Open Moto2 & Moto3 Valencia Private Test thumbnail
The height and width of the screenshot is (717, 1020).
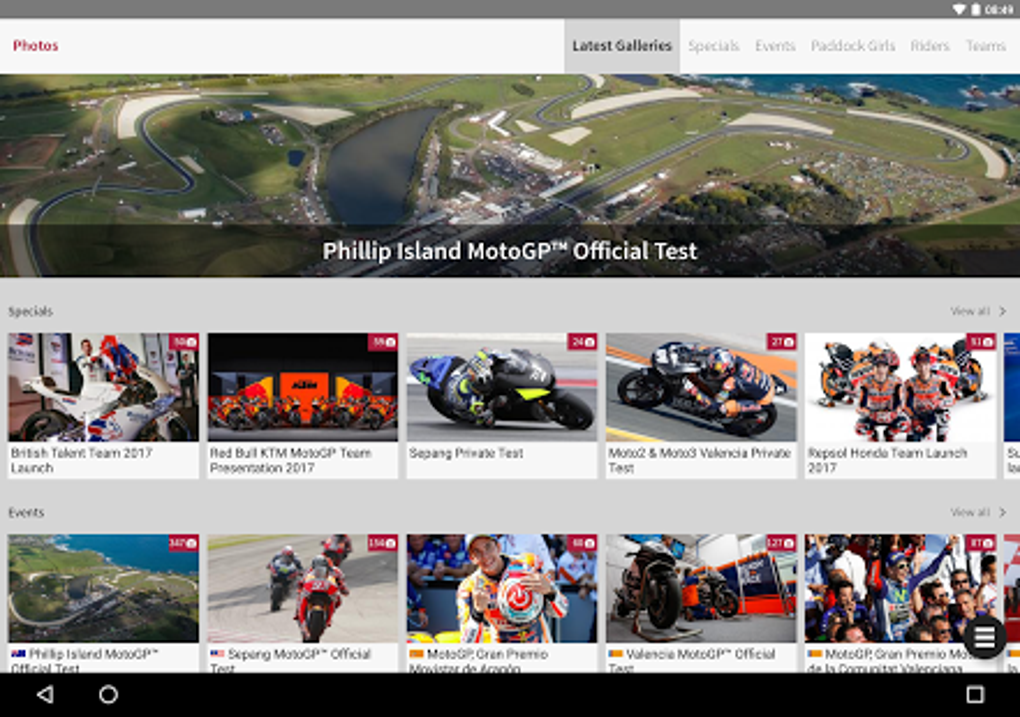(x=701, y=387)
